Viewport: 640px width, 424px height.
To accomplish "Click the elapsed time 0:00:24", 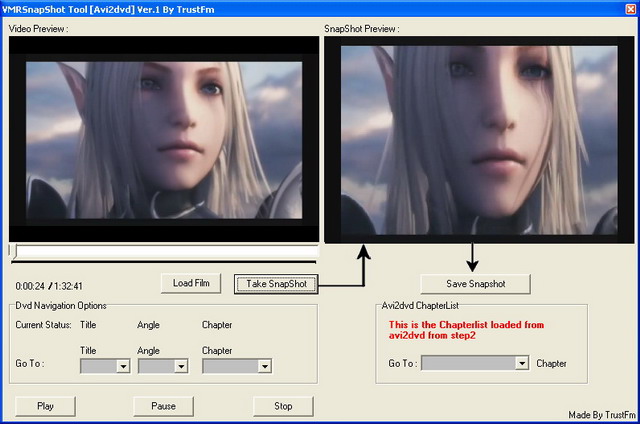I will 30,286.
